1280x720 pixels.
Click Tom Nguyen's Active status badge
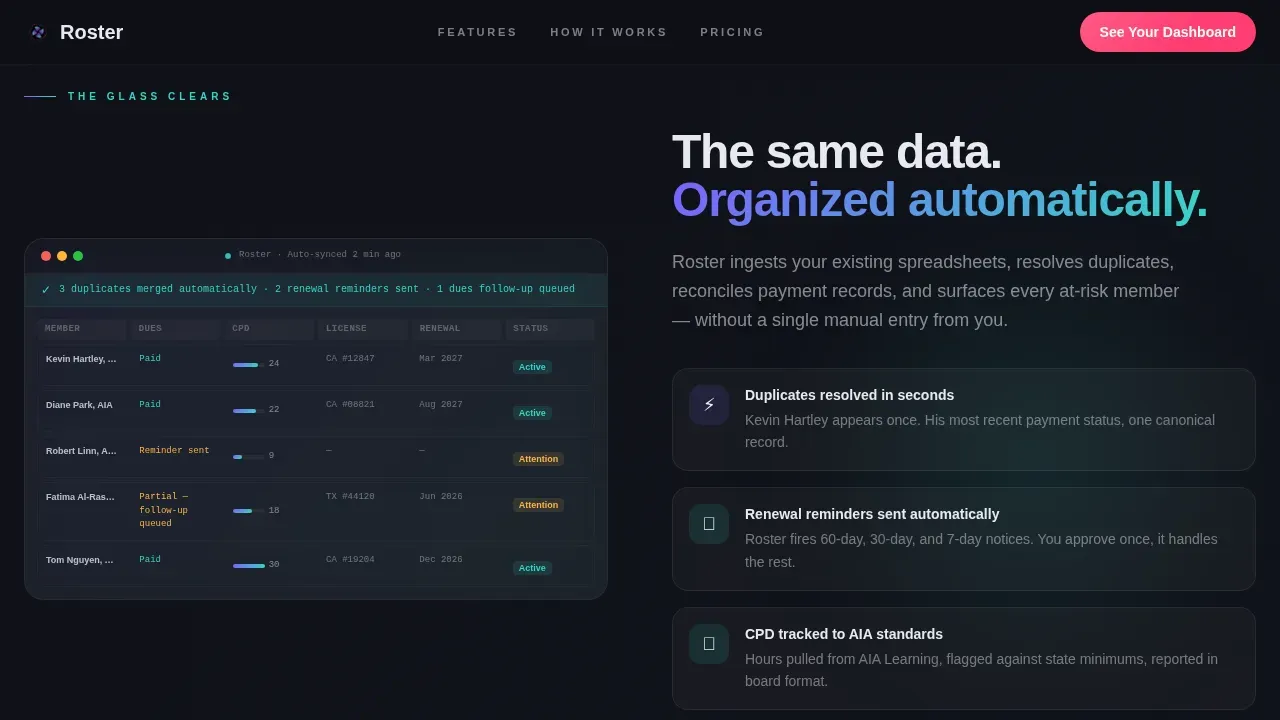pyautogui.click(x=532, y=568)
